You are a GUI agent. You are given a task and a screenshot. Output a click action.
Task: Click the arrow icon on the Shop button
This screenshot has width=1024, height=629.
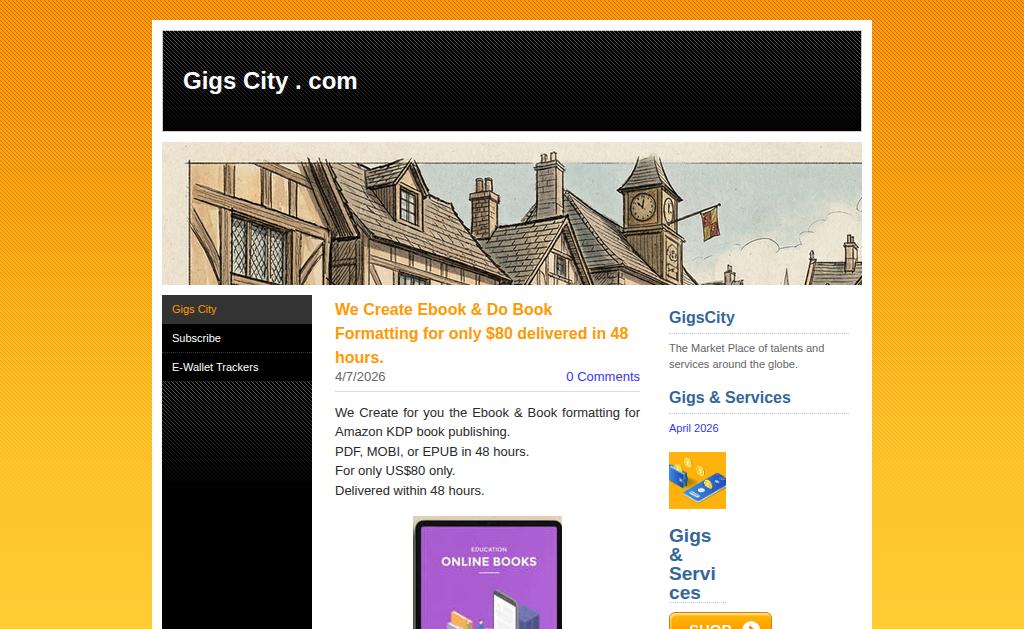tap(751, 625)
